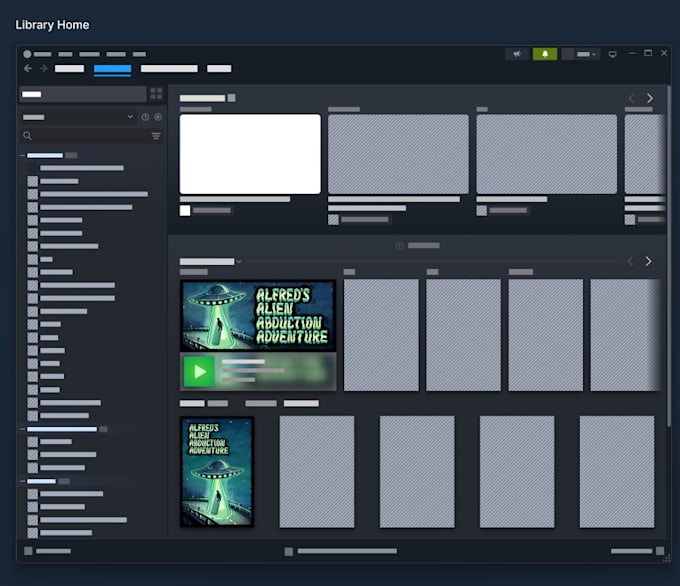Click the magnifier search icon in sidebar

coord(27,136)
